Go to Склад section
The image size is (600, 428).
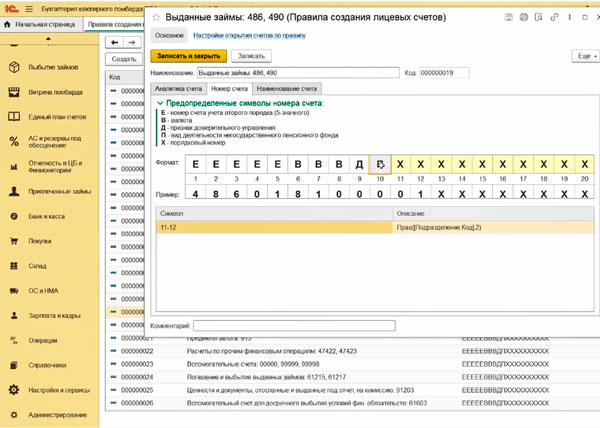(x=38, y=266)
